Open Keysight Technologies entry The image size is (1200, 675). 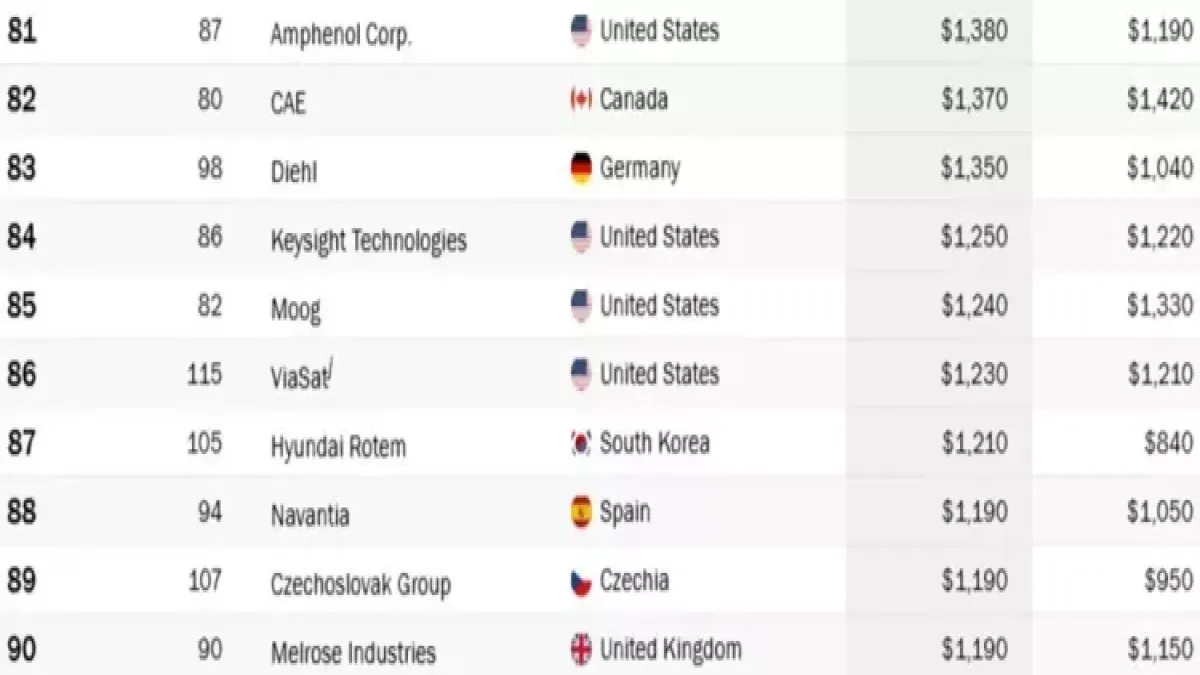point(368,241)
